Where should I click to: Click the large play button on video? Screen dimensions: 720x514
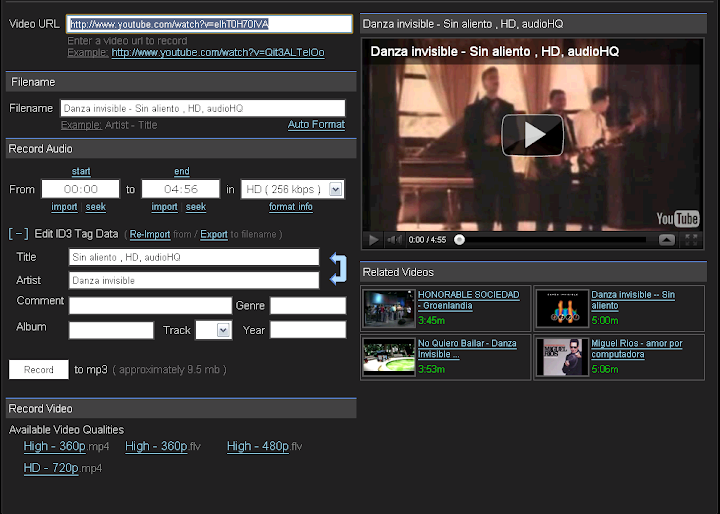click(533, 135)
